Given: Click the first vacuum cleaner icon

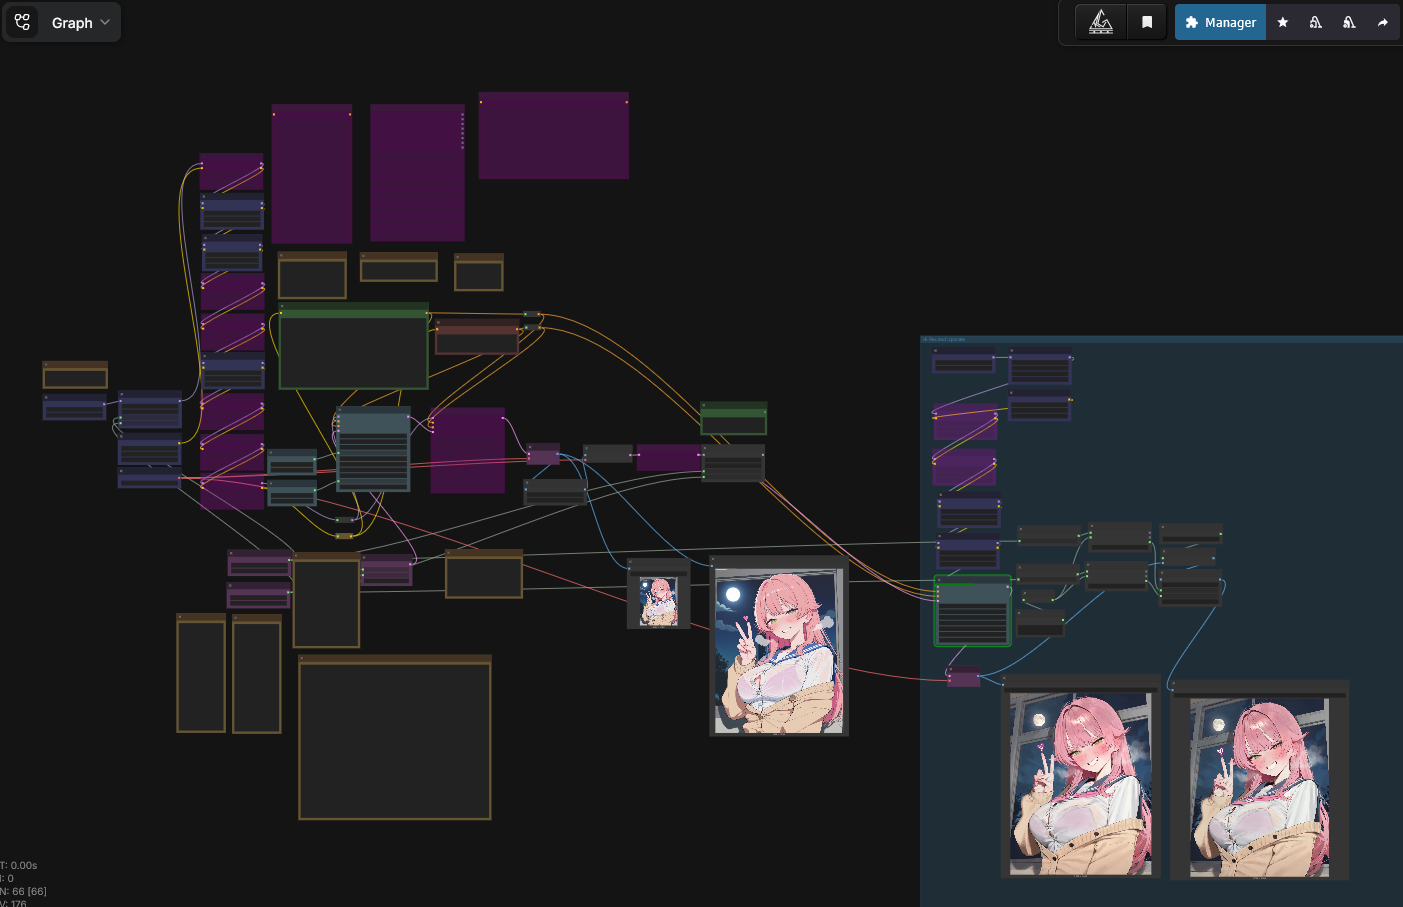Looking at the screenshot, I should pos(1316,22).
